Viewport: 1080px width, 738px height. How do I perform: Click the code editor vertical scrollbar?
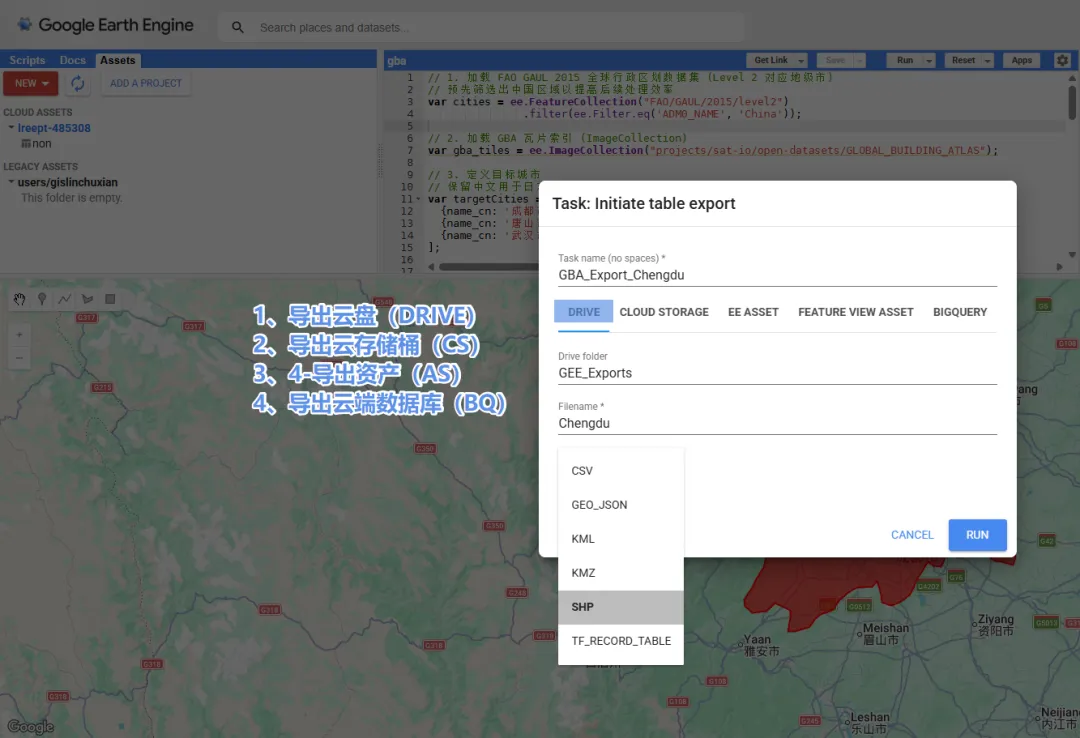(1072, 102)
